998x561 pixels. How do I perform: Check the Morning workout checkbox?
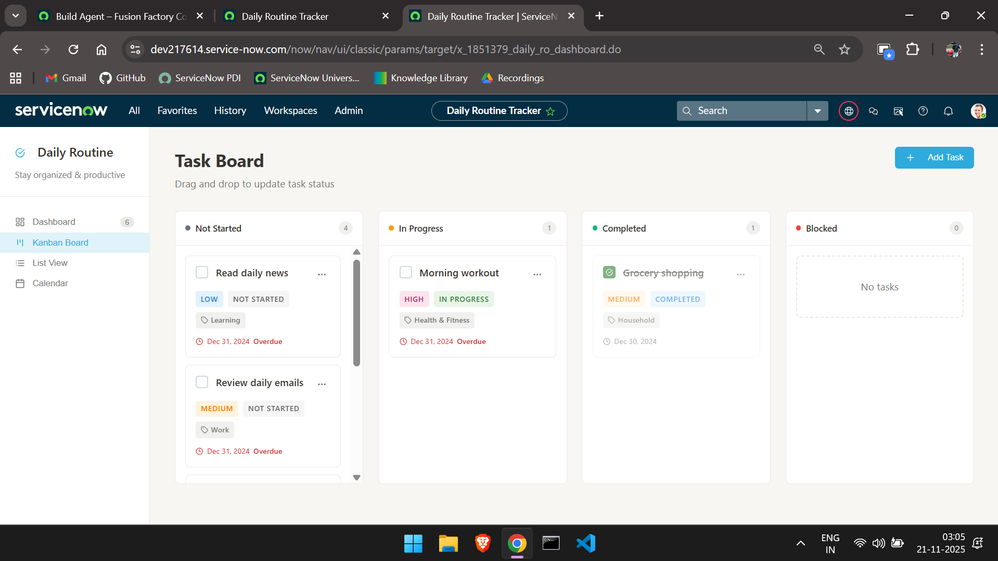(405, 273)
